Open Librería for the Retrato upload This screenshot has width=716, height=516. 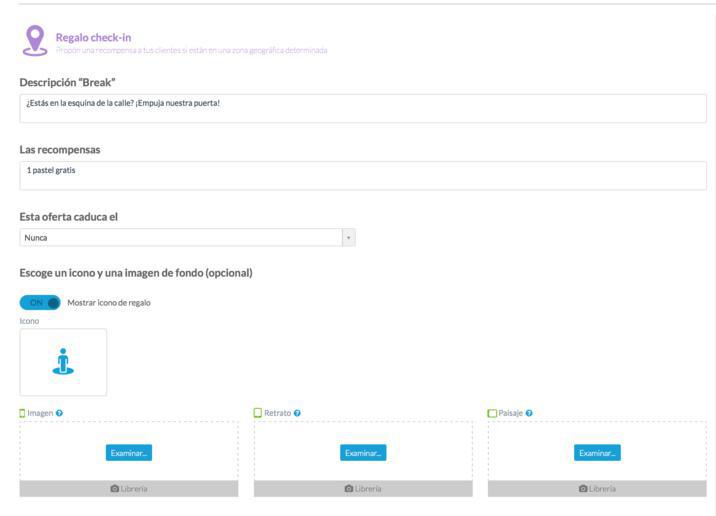tap(363, 489)
